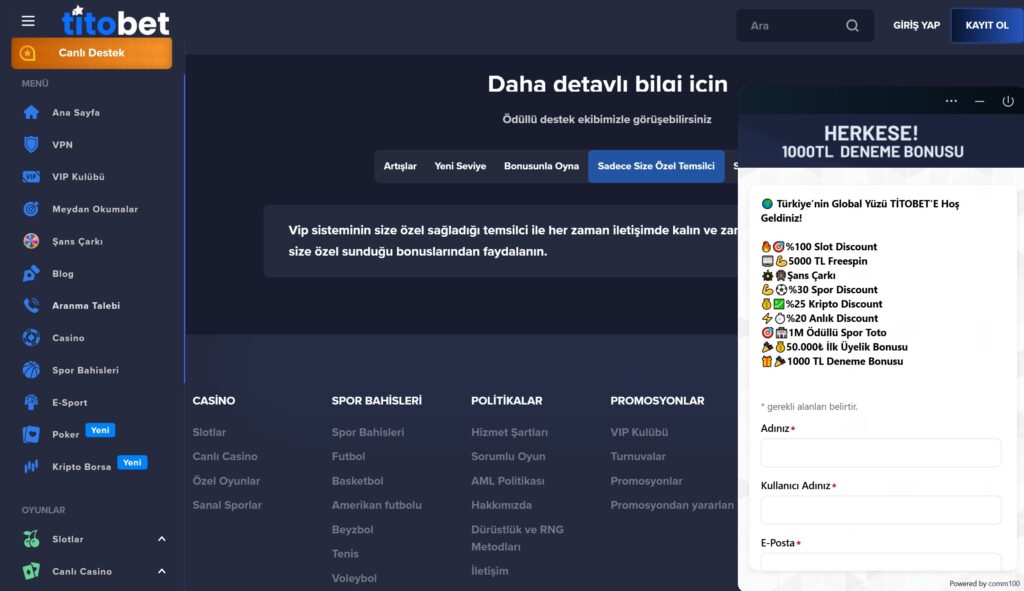Open the İletişim footer link

pos(489,571)
